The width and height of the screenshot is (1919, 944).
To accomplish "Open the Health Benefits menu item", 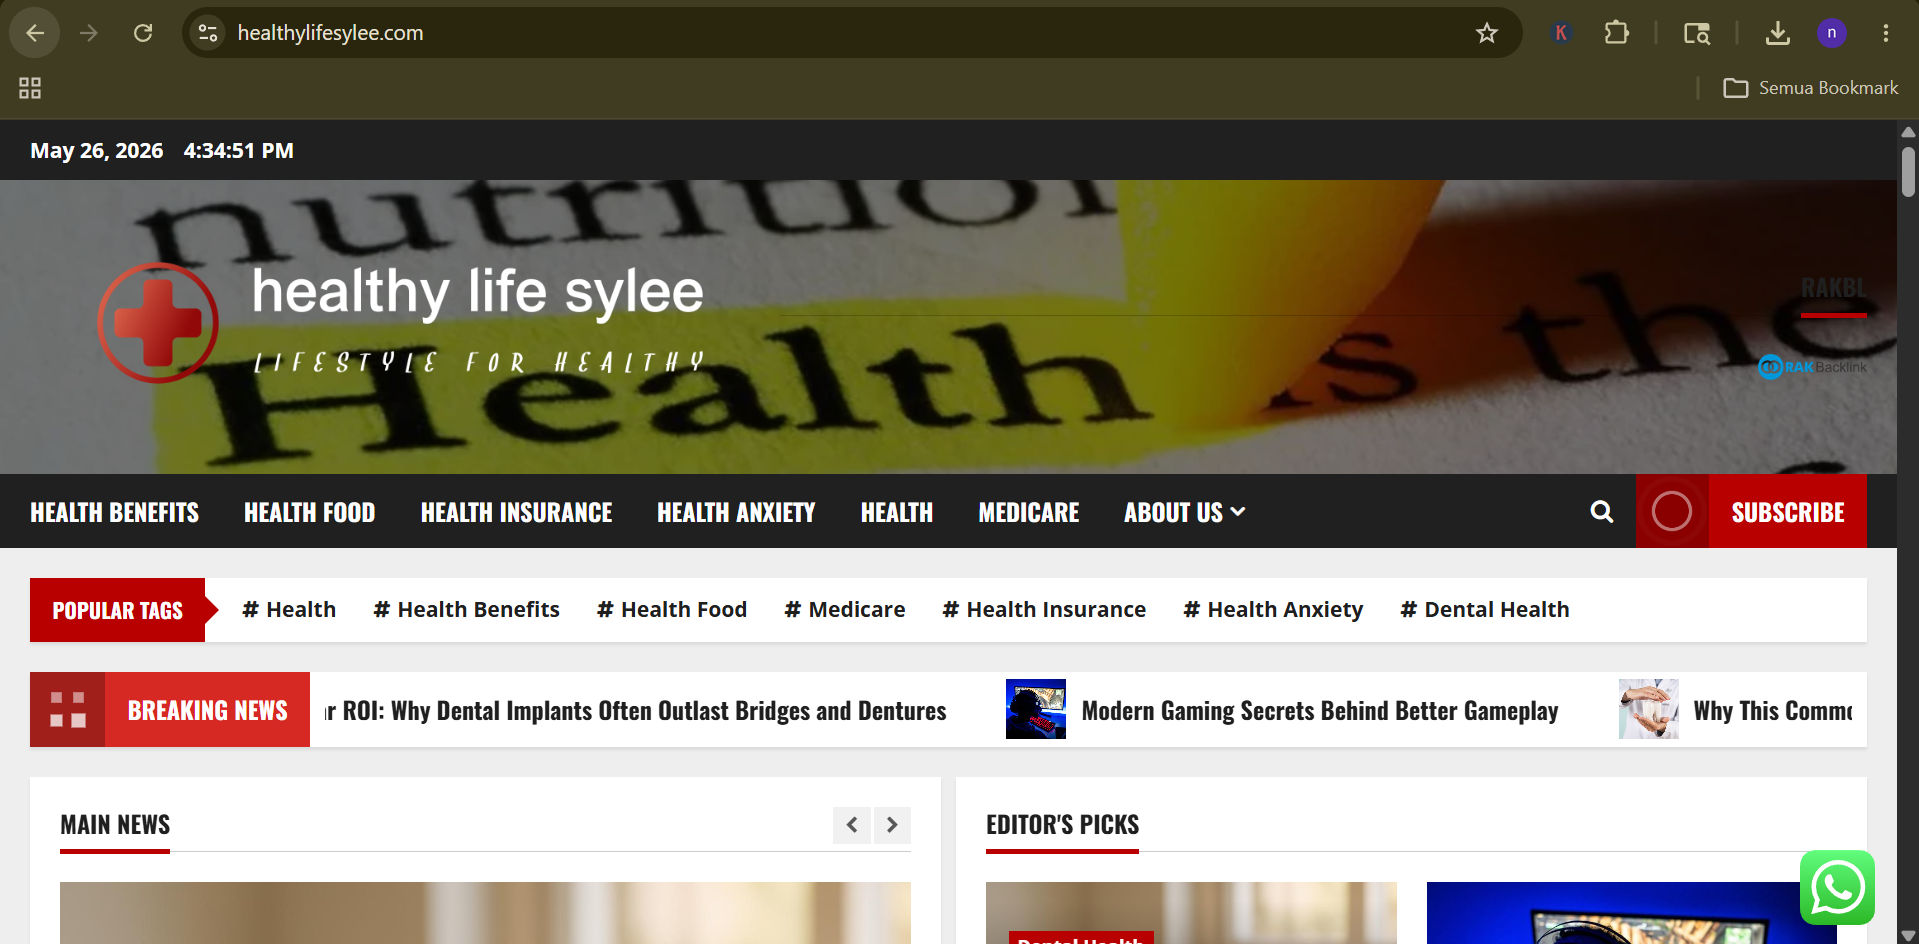I will pyautogui.click(x=114, y=512).
